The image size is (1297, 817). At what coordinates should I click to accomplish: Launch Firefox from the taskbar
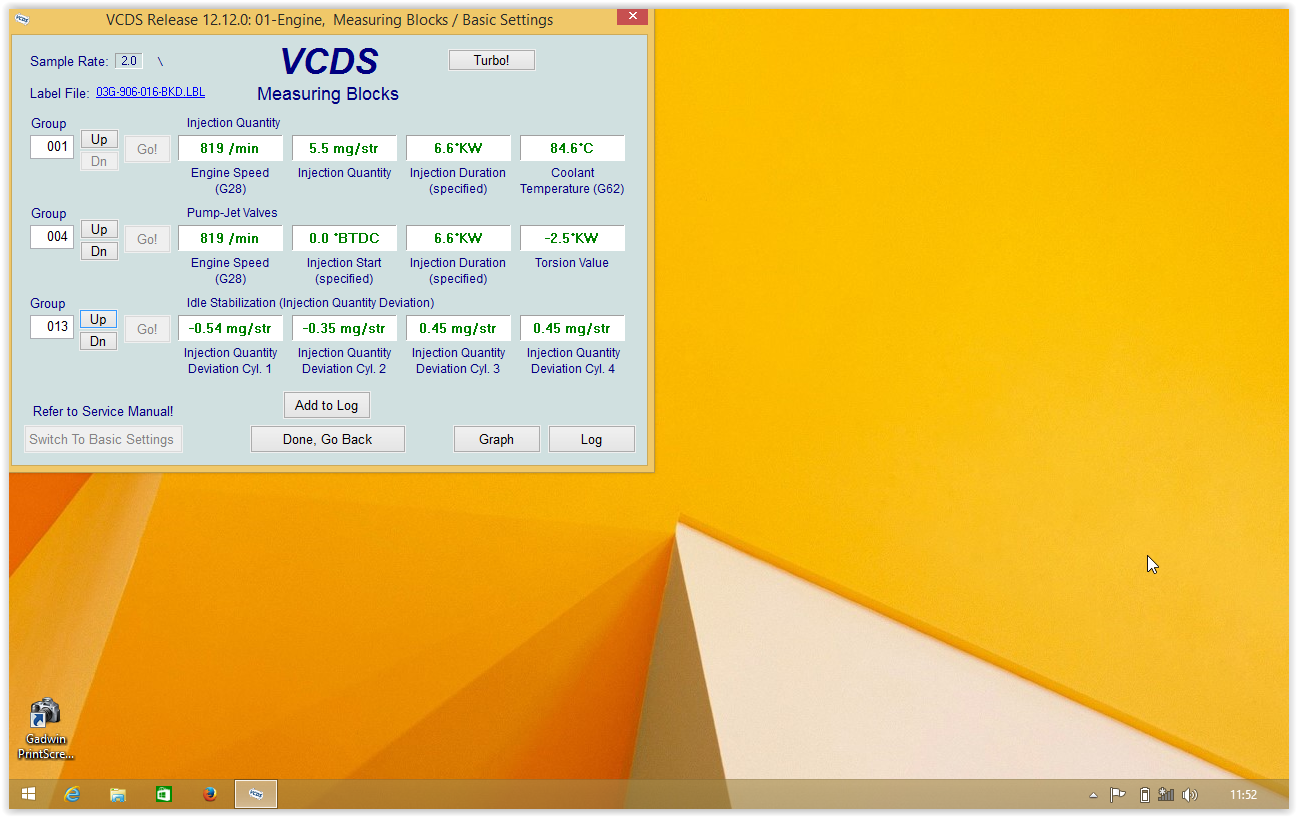click(209, 794)
